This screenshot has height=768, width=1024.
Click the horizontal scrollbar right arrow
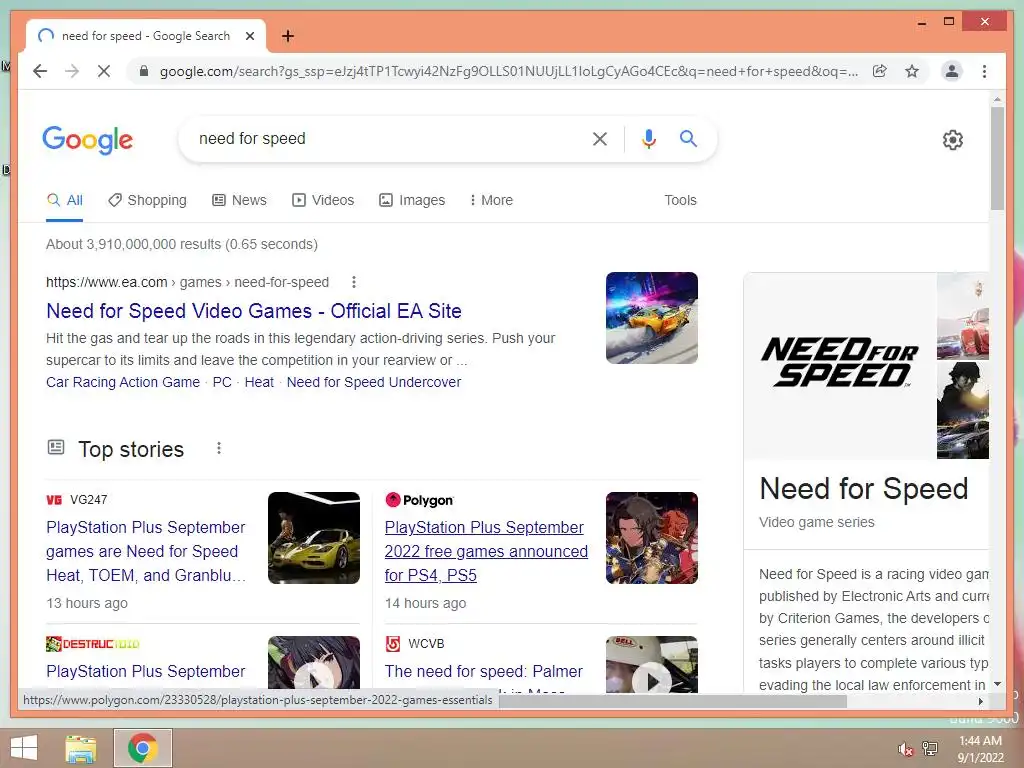pos(981,701)
